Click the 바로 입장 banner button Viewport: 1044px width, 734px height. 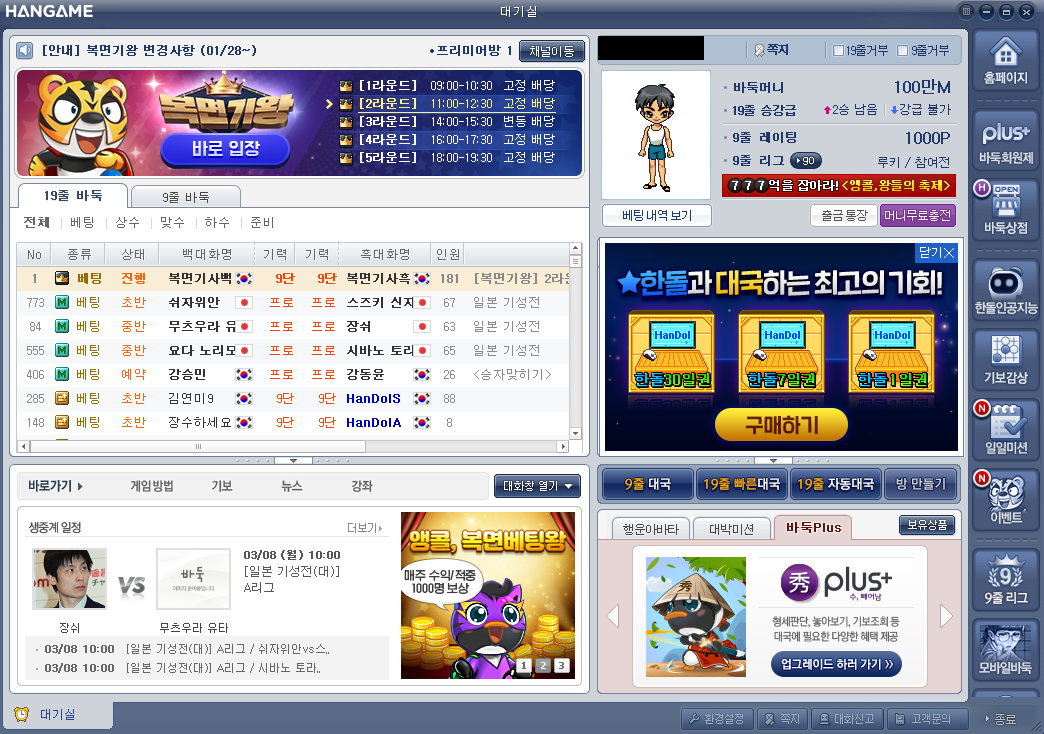[226, 149]
